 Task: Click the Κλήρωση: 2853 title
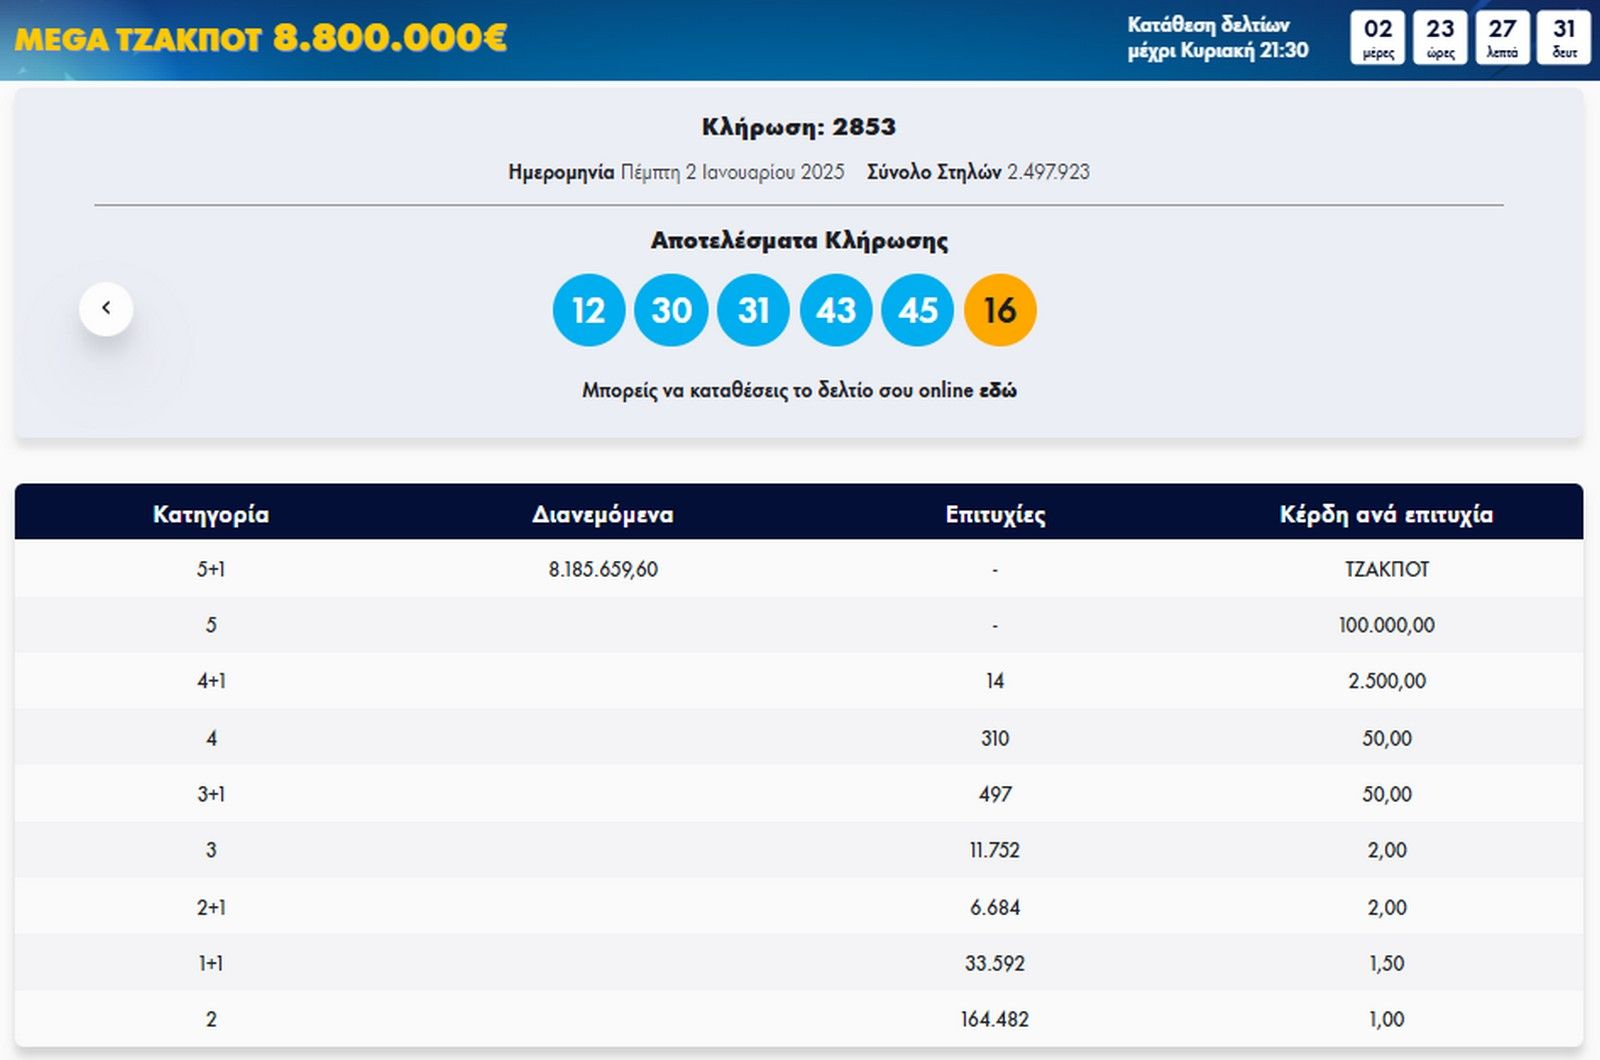pos(798,127)
